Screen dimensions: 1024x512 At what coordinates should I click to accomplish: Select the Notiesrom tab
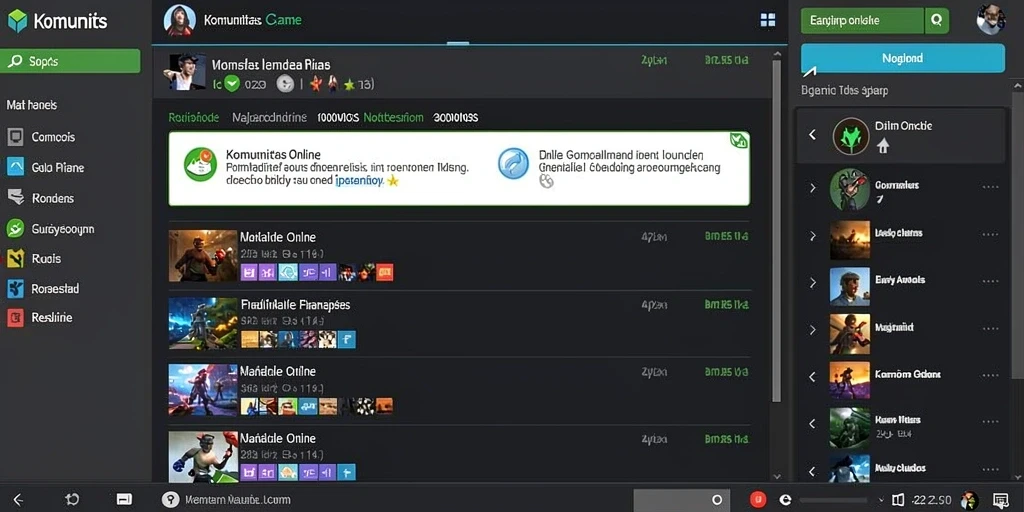pyautogui.click(x=393, y=118)
